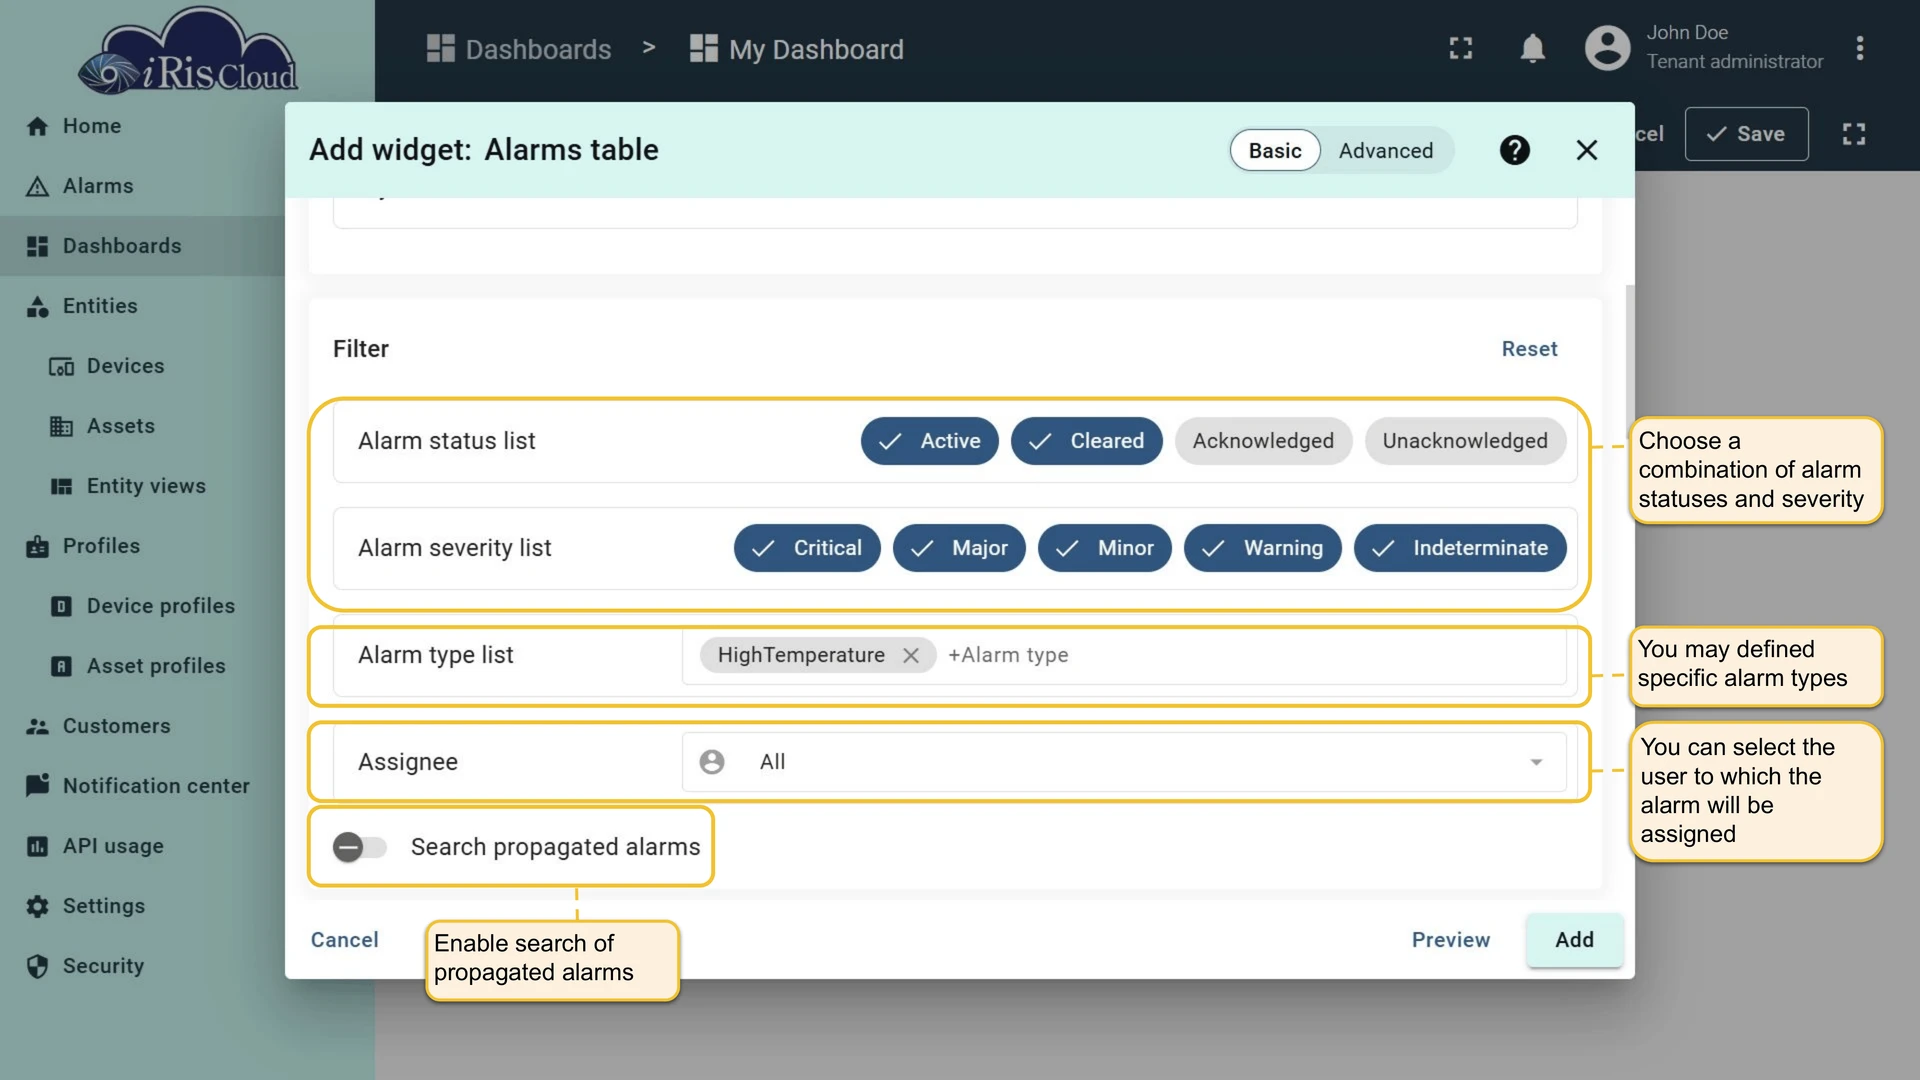Click the Add widget button

pos(1574,940)
